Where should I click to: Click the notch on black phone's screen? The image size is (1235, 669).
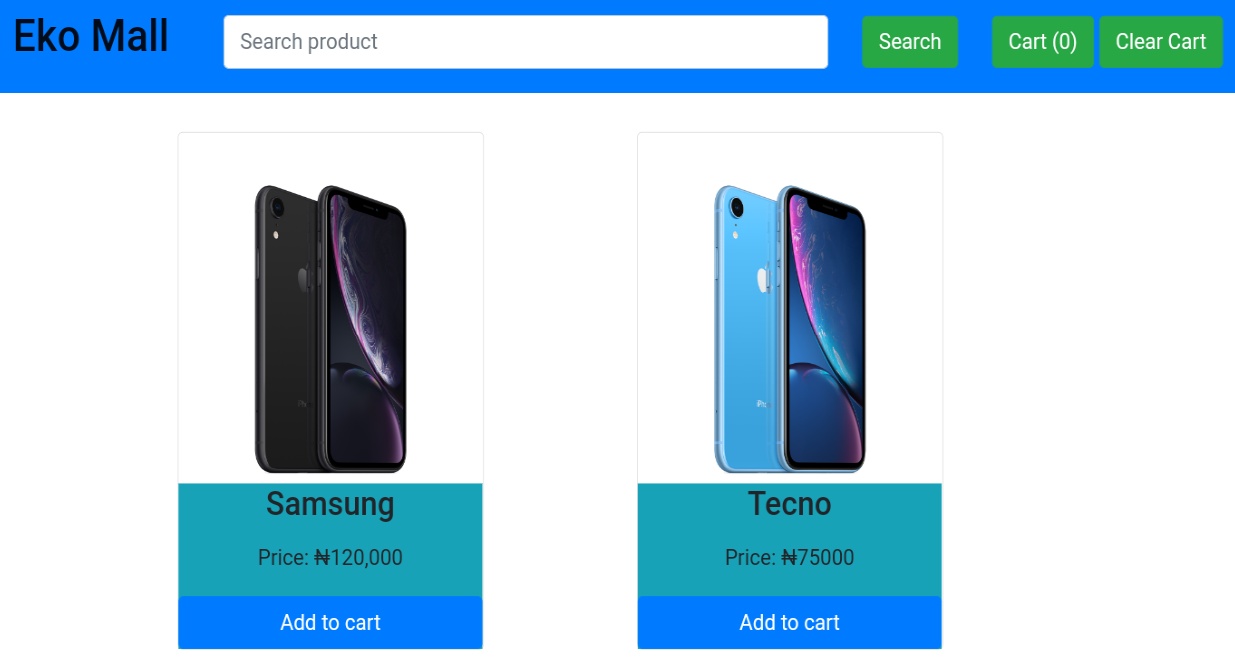pos(365,207)
